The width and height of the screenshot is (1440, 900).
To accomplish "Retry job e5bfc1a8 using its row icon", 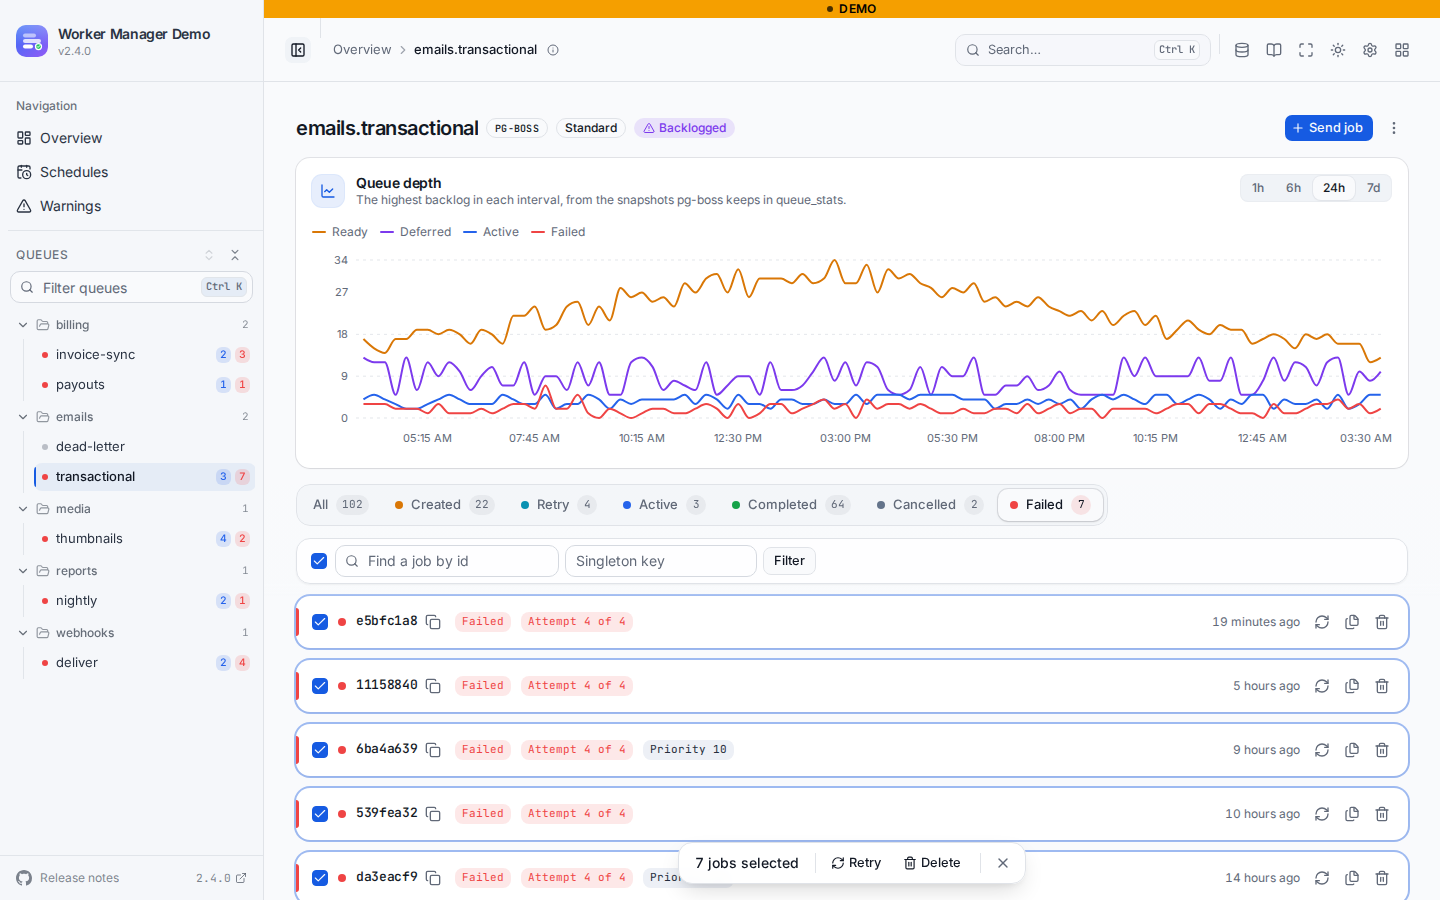I will (x=1322, y=622).
